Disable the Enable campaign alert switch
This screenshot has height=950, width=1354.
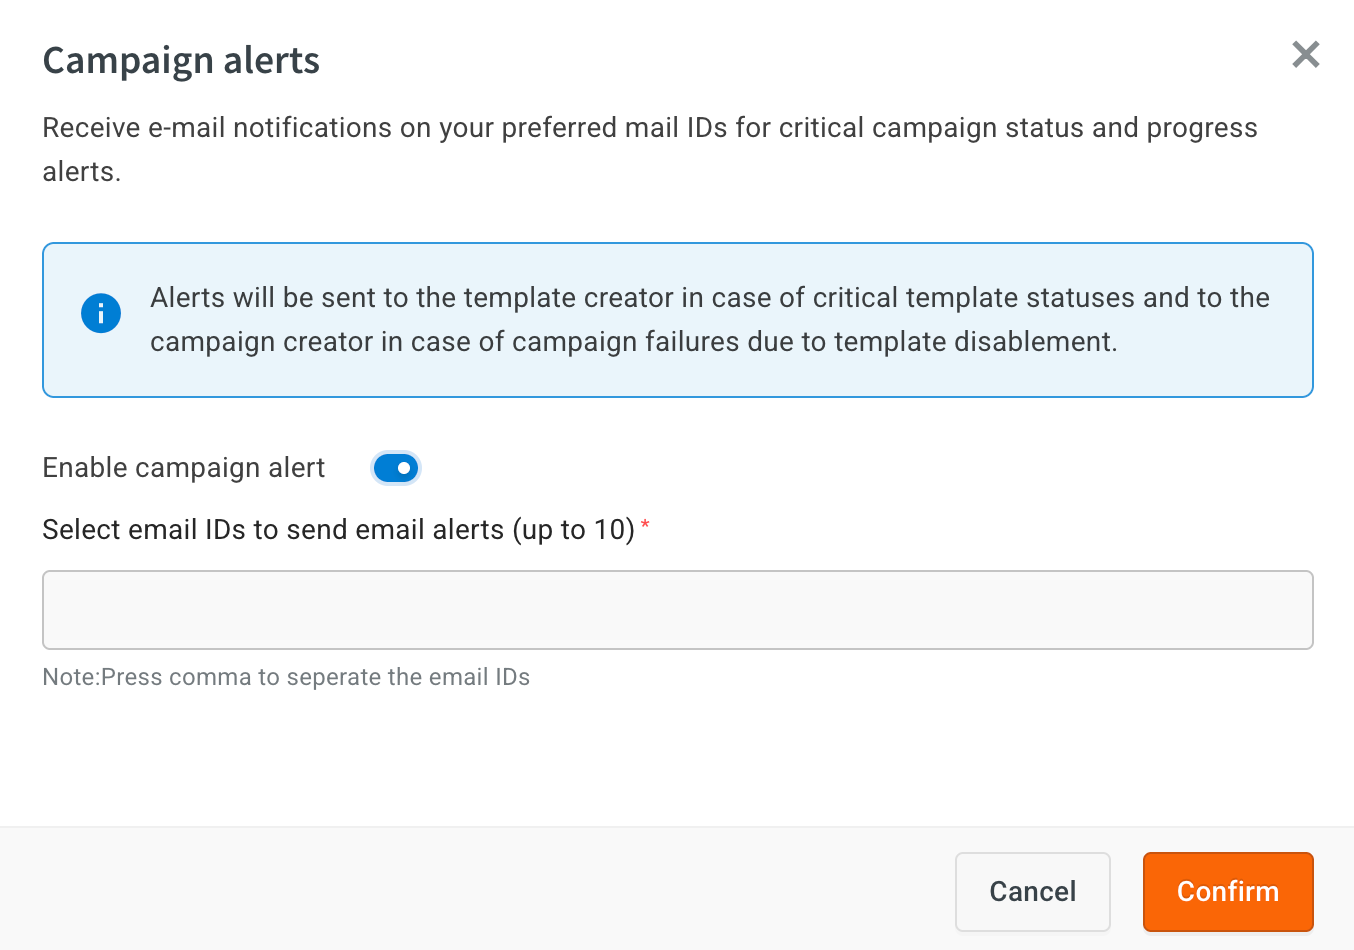[x=396, y=468]
